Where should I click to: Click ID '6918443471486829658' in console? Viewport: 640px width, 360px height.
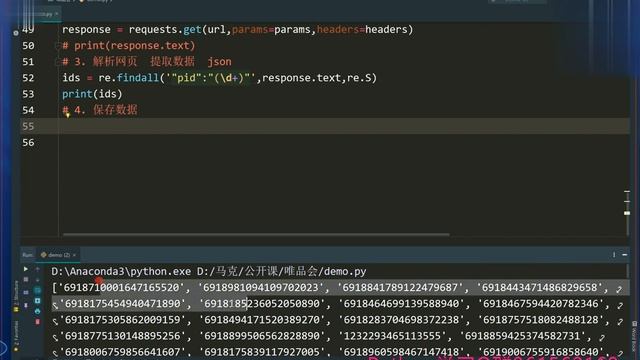coord(540,287)
